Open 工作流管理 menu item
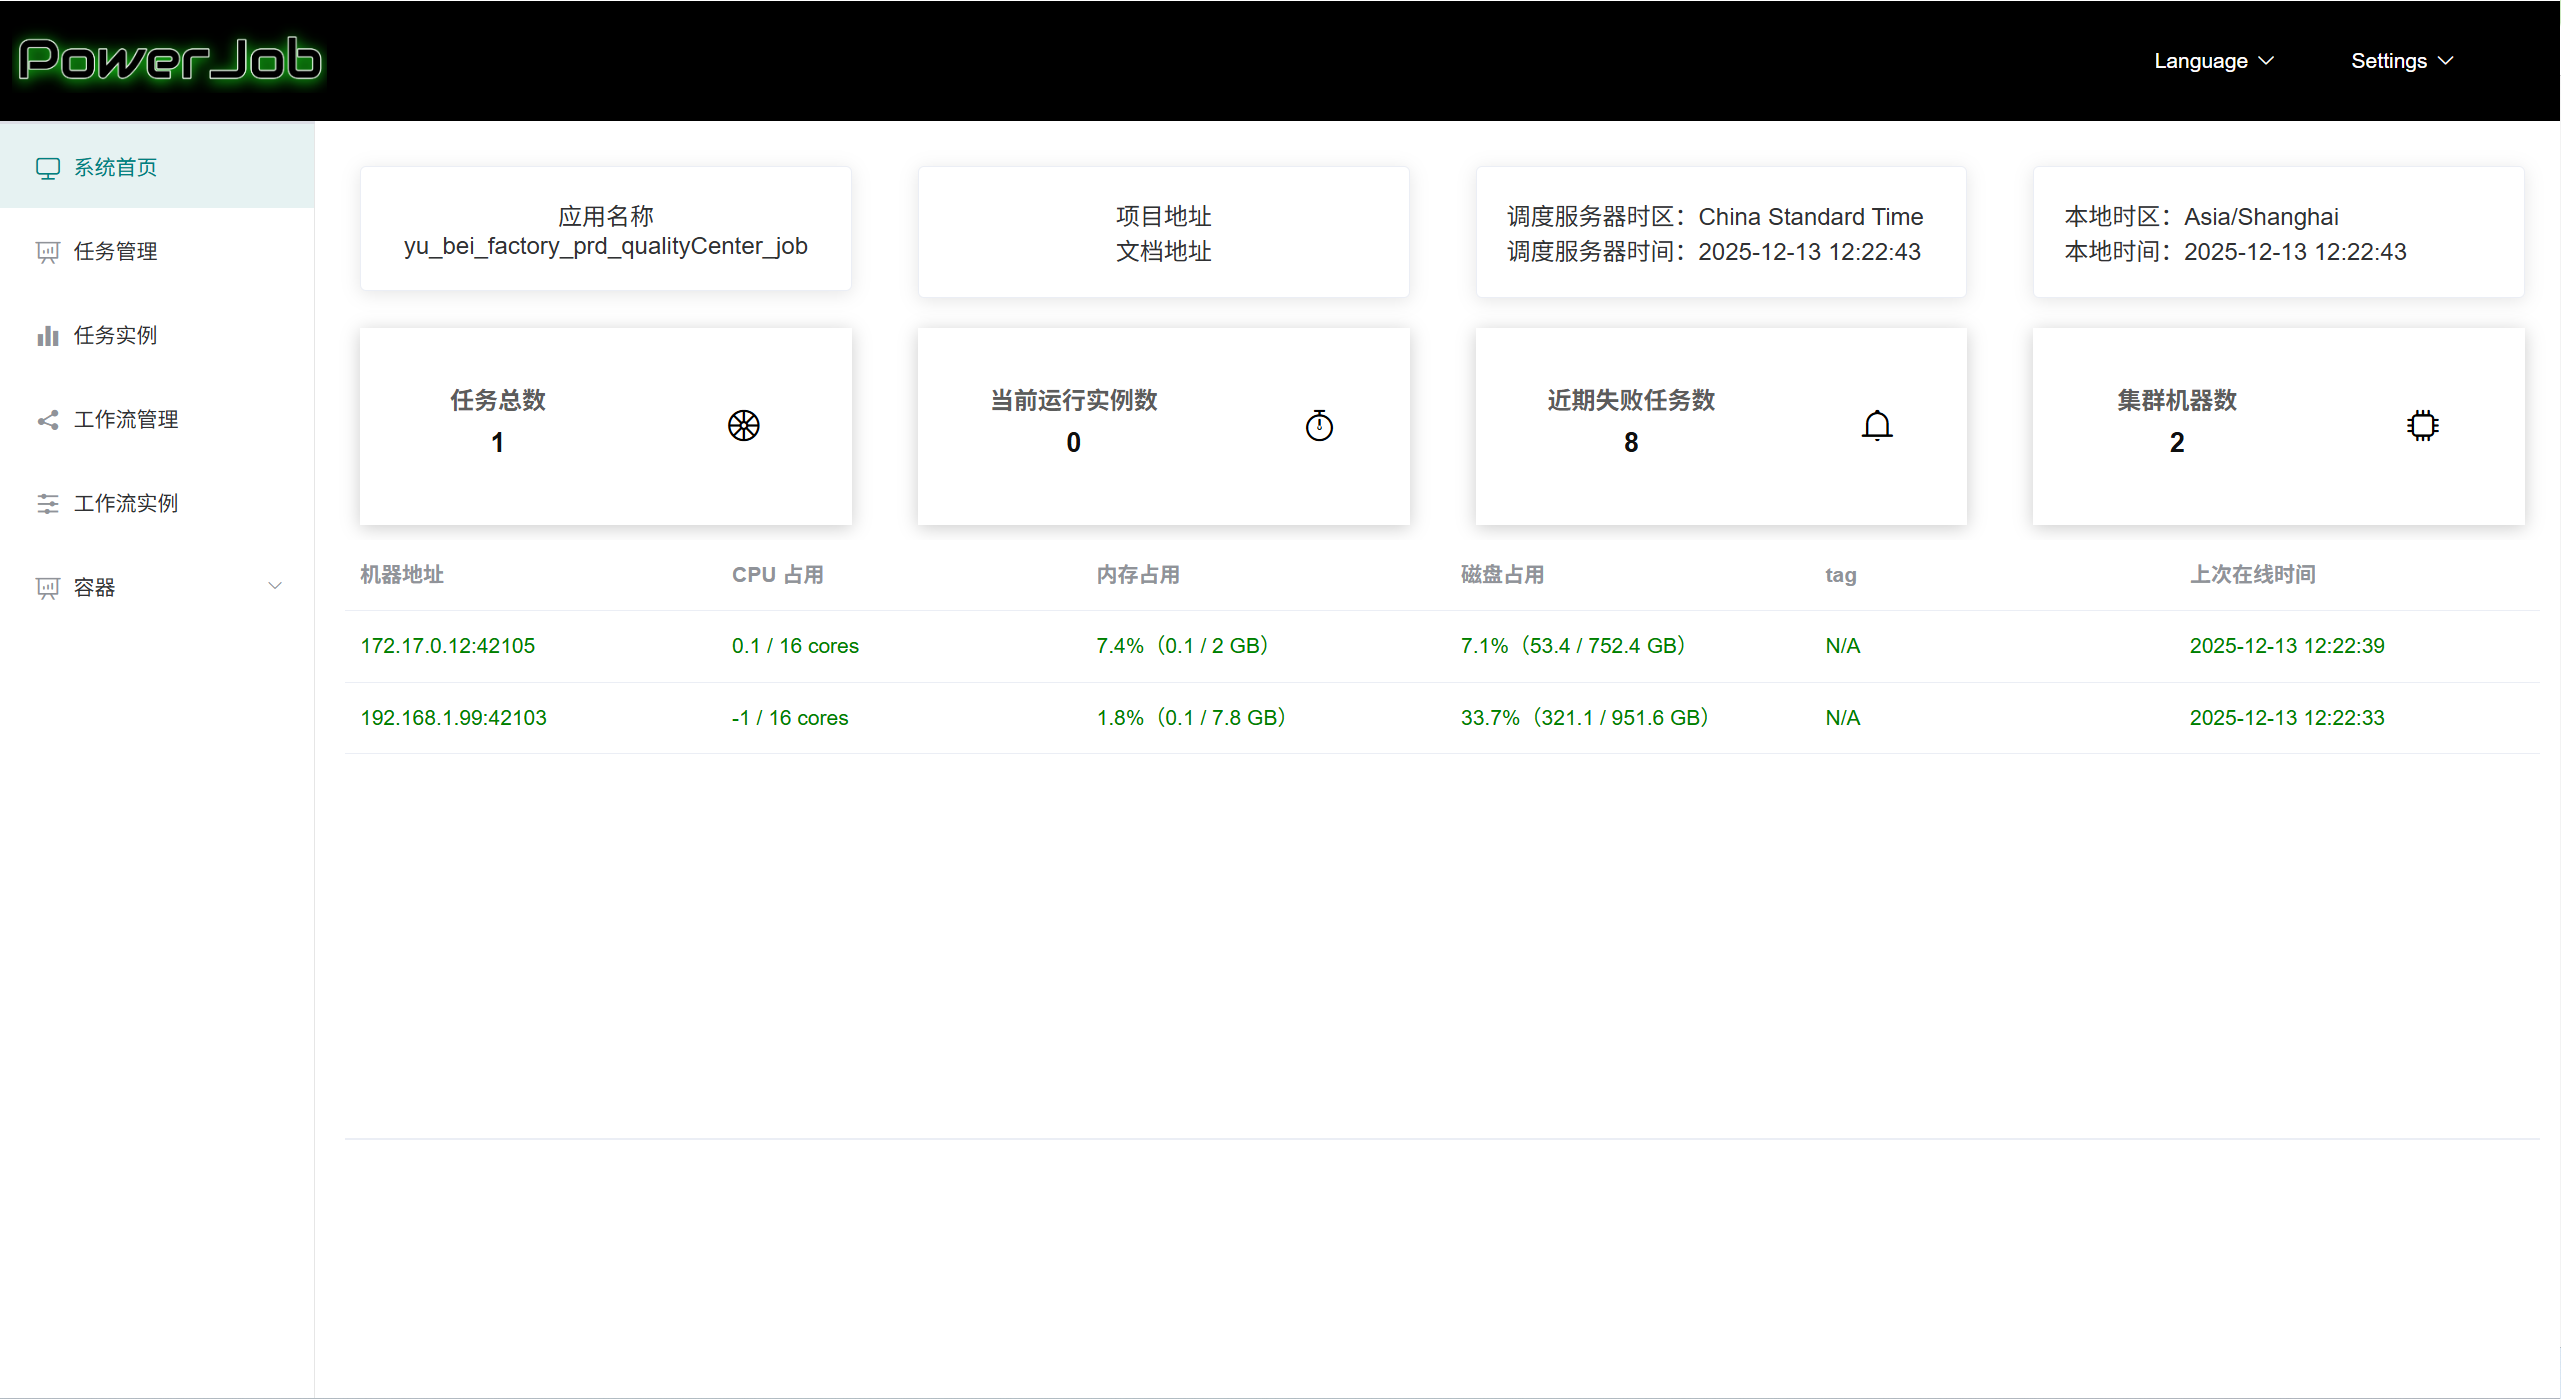 tap(126, 420)
